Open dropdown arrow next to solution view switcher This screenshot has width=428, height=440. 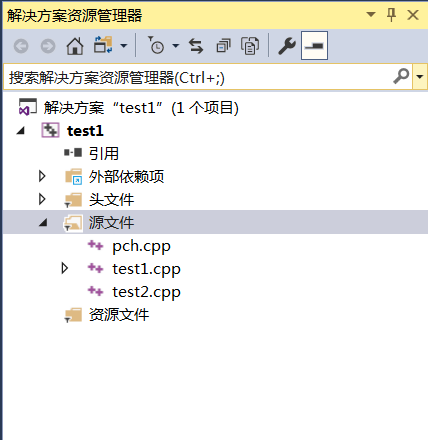click(124, 46)
